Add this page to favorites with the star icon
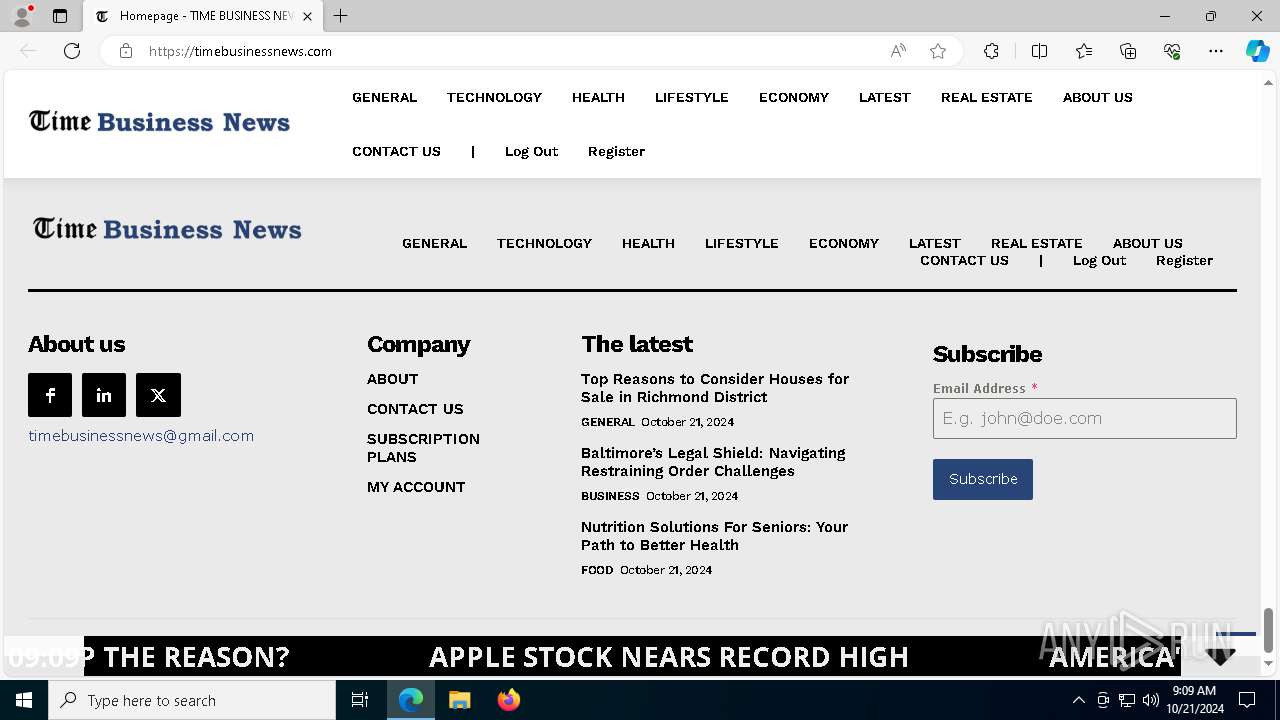 point(938,51)
